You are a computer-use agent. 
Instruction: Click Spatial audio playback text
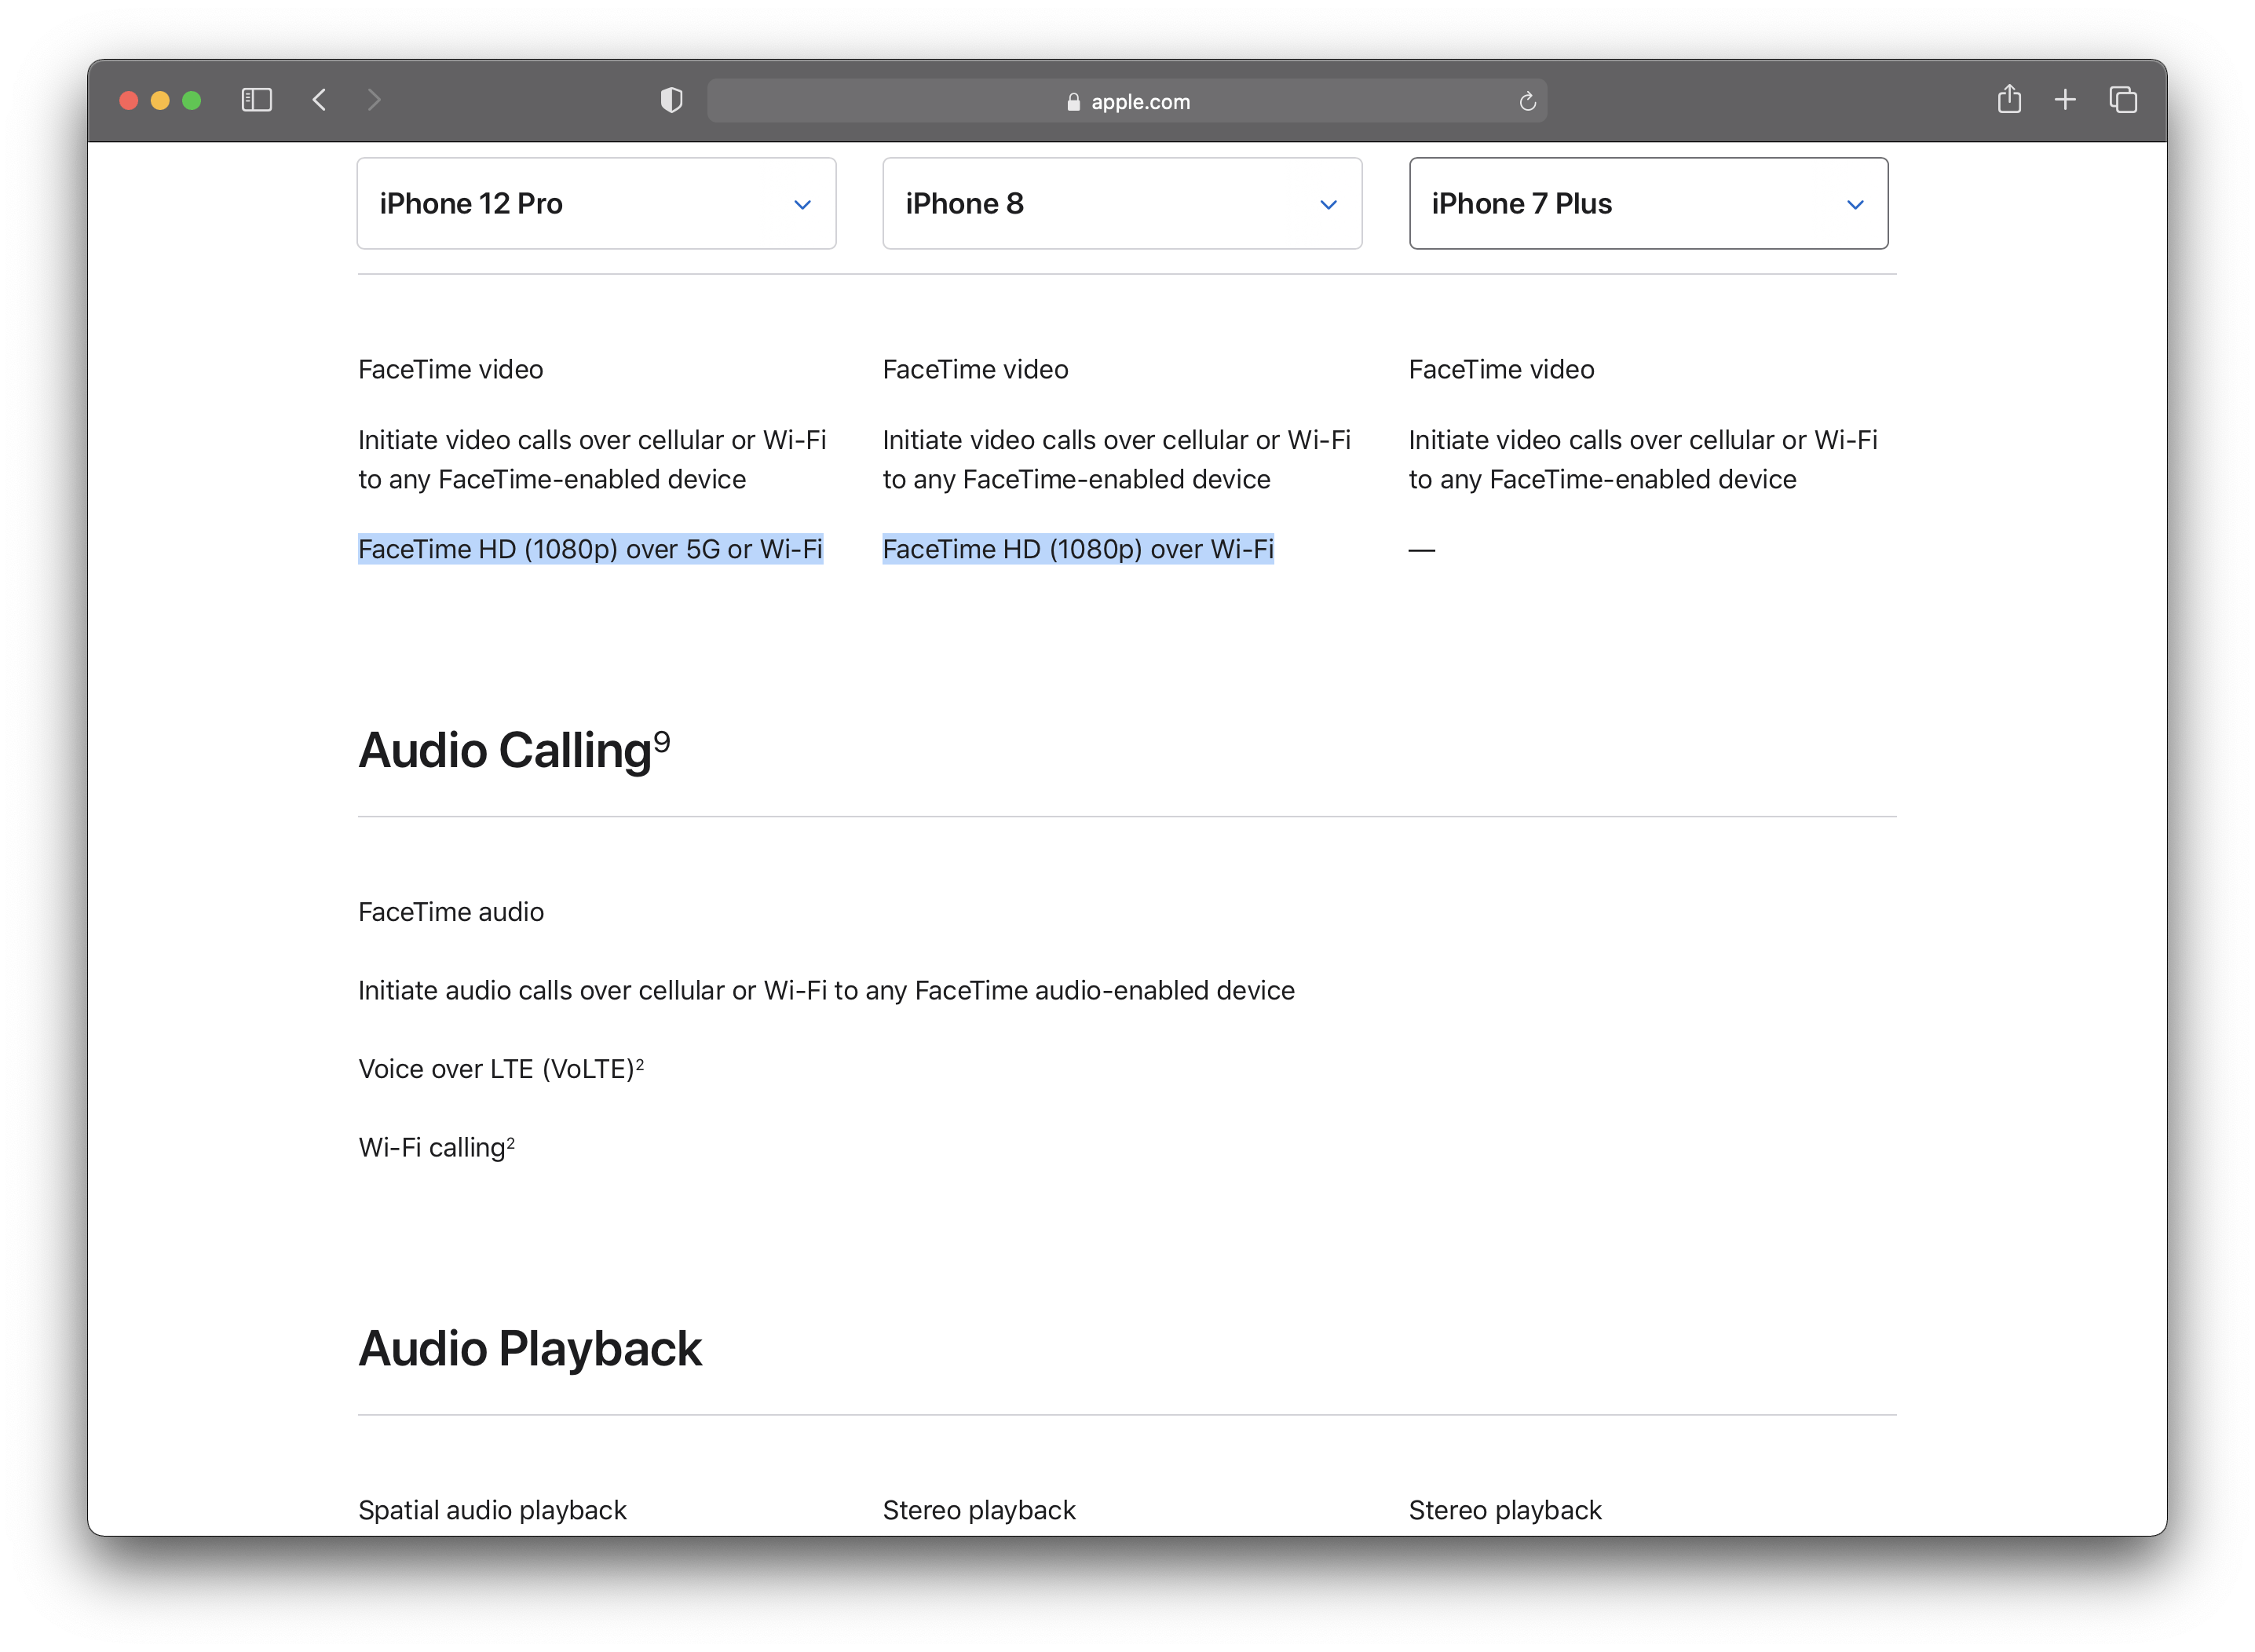coord(492,1510)
